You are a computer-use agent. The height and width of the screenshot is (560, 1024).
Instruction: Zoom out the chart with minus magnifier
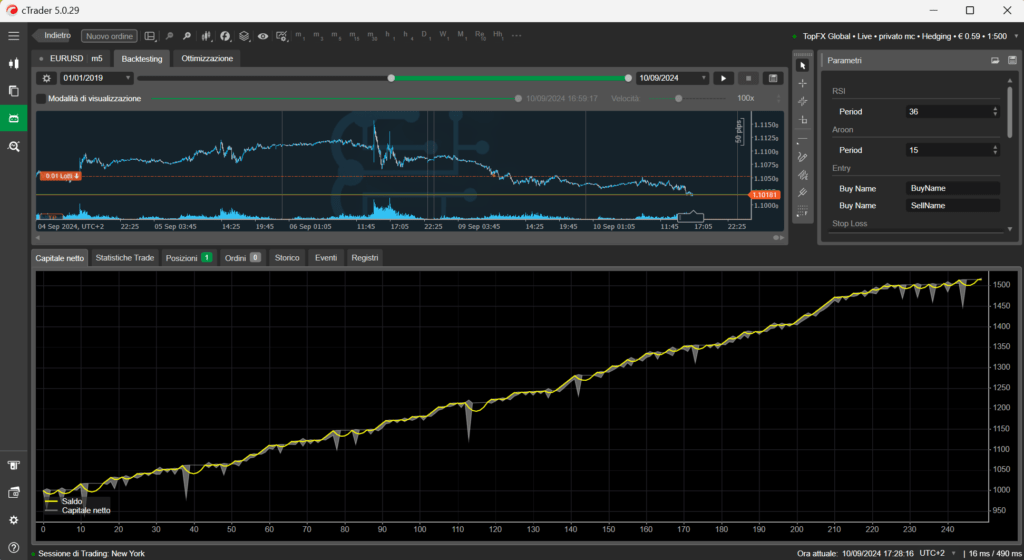[x=169, y=36]
